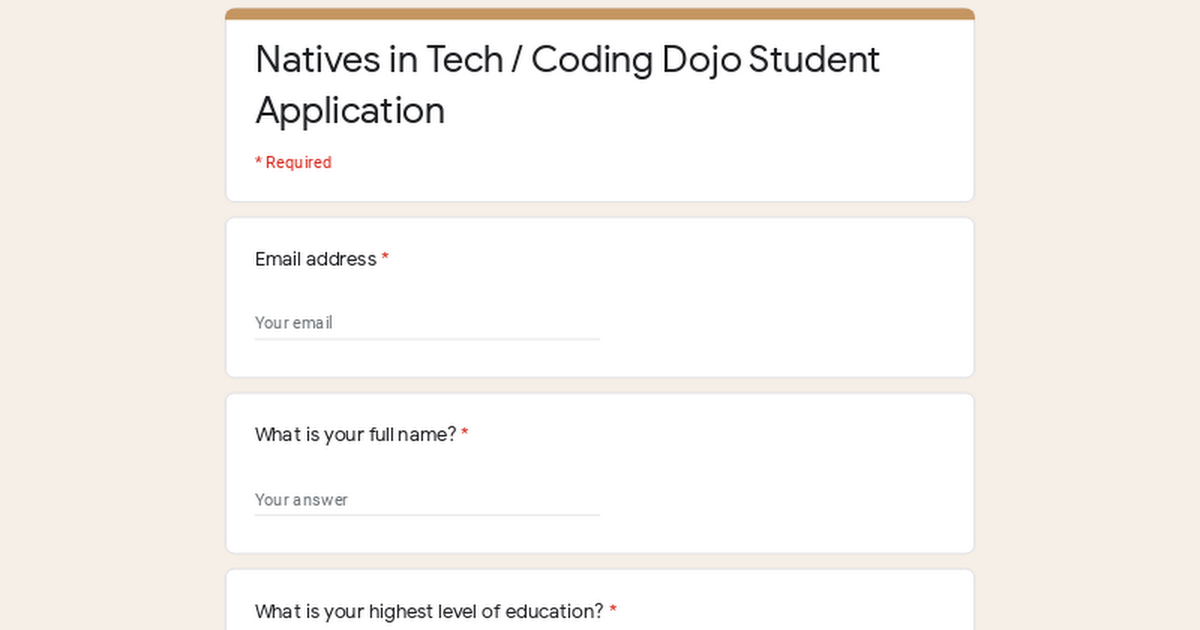Click the word 'Application' in the form title
The width and height of the screenshot is (1200, 630).
350,110
